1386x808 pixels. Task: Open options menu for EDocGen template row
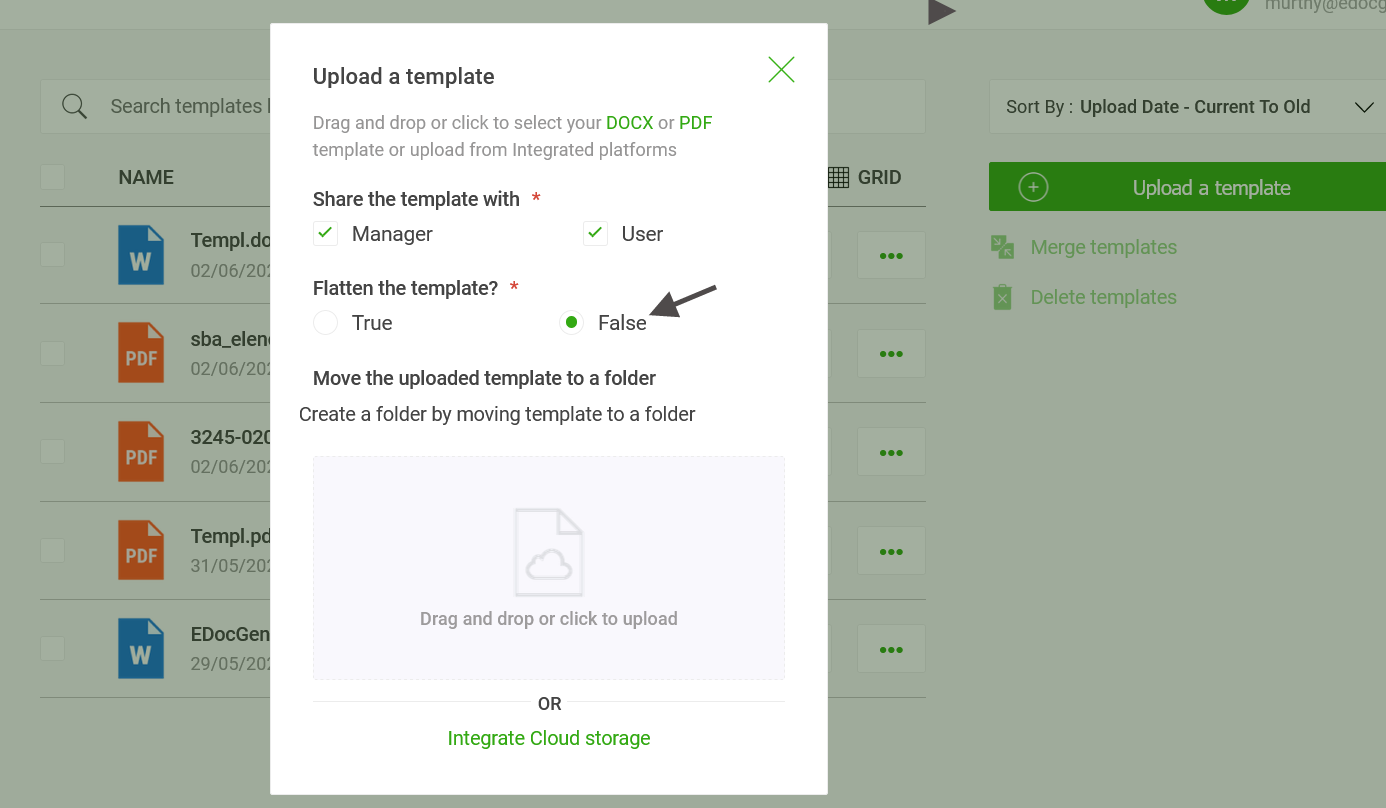891,648
